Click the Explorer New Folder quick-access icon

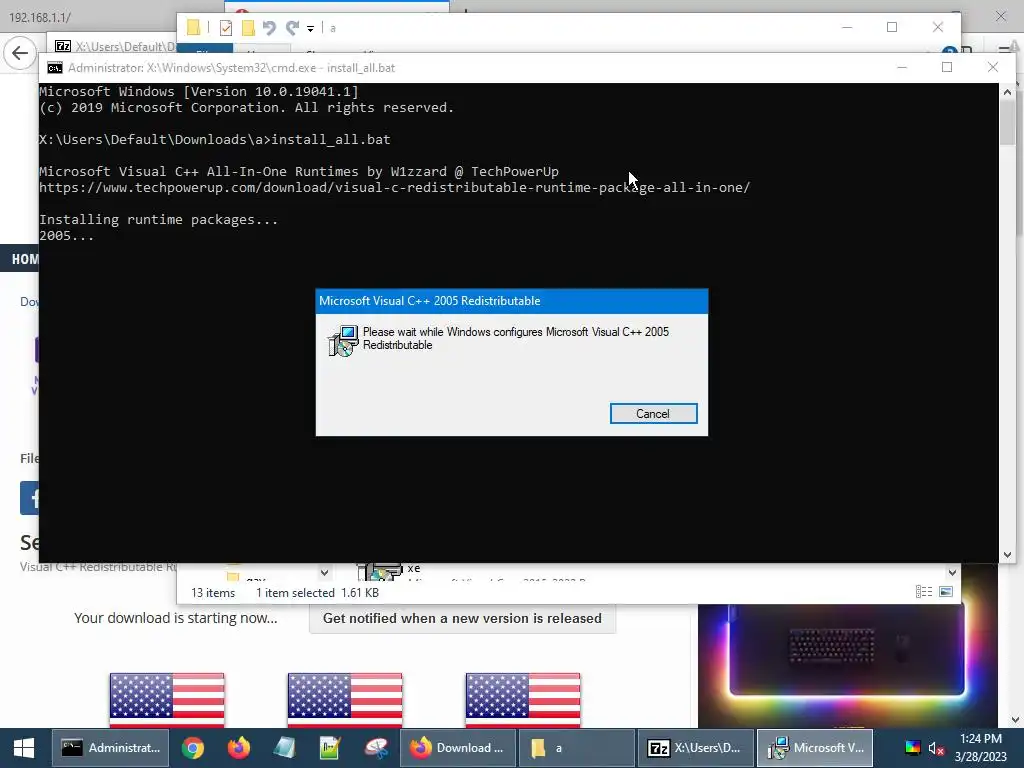click(248, 28)
